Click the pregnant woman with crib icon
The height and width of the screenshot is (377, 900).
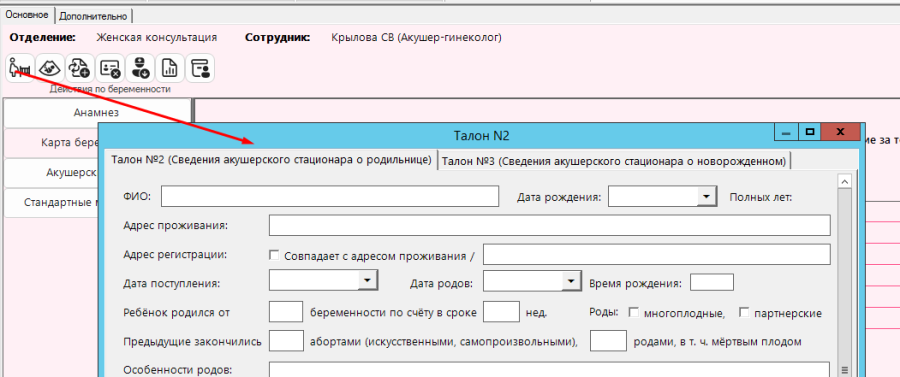(21, 69)
